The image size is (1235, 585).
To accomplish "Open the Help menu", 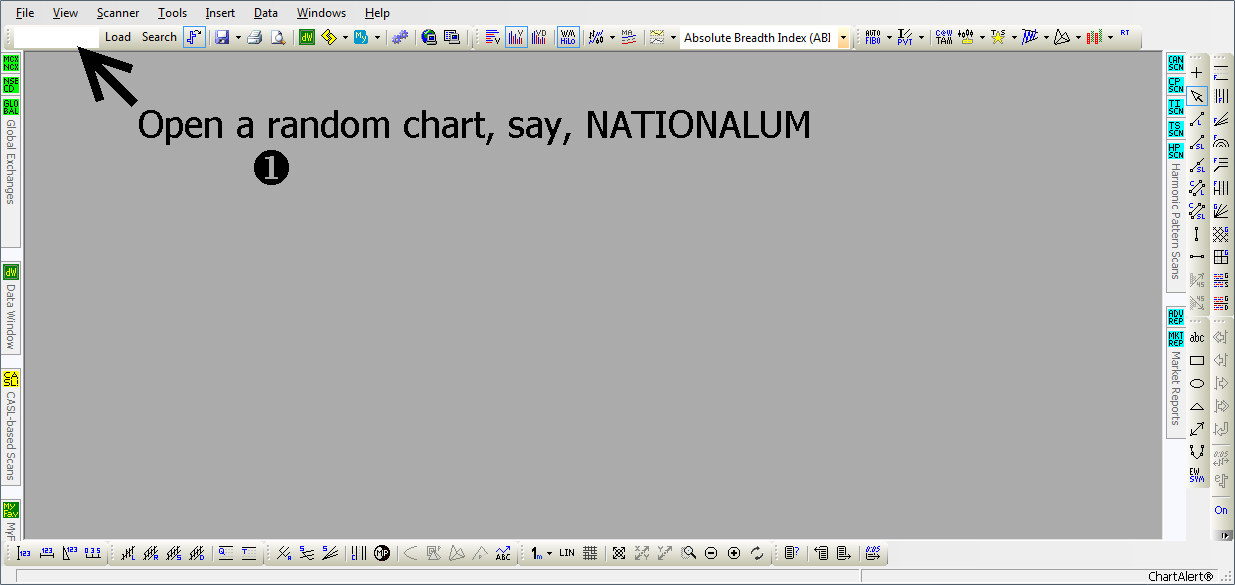I will point(377,13).
